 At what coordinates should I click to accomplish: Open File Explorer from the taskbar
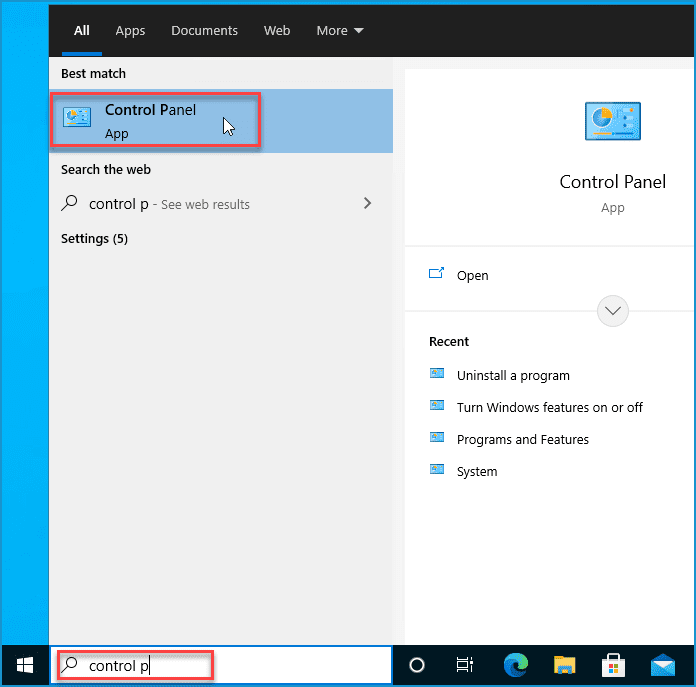(x=565, y=665)
